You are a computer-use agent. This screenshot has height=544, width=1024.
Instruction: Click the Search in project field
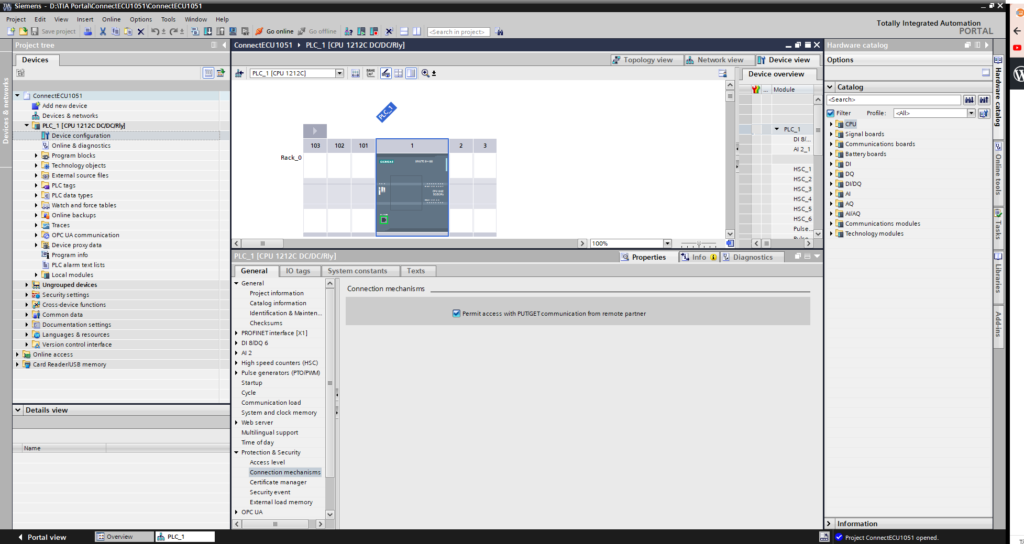(x=458, y=31)
